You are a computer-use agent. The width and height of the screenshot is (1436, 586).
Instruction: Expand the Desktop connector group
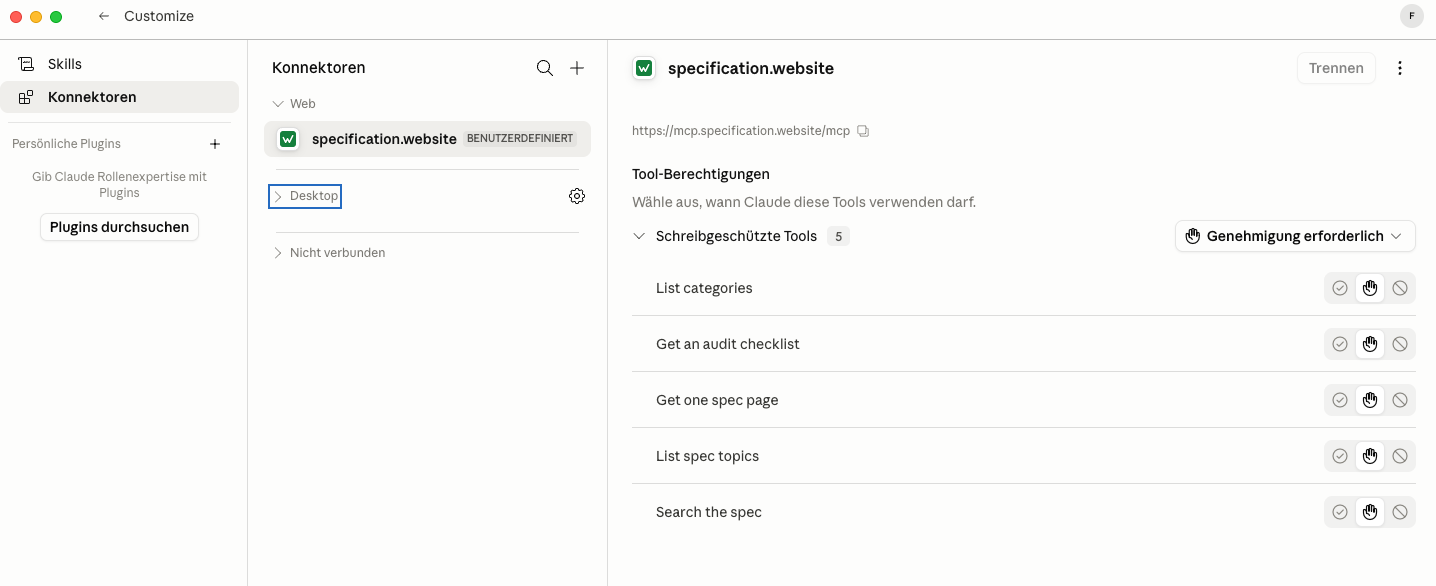305,196
